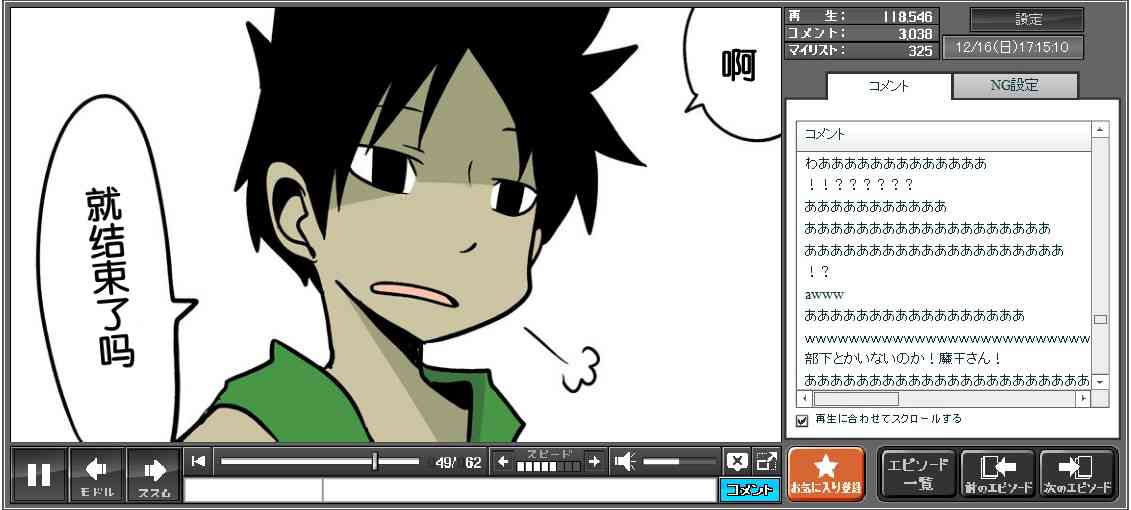
Task: Increase speed with the right arrow
Action: point(594,461)
